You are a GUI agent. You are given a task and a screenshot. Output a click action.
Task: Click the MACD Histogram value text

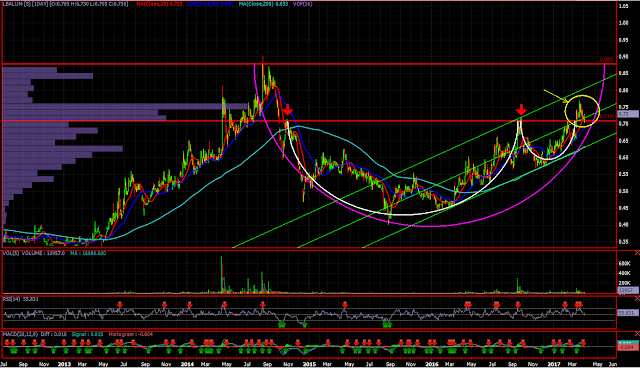tap(131, 334)
